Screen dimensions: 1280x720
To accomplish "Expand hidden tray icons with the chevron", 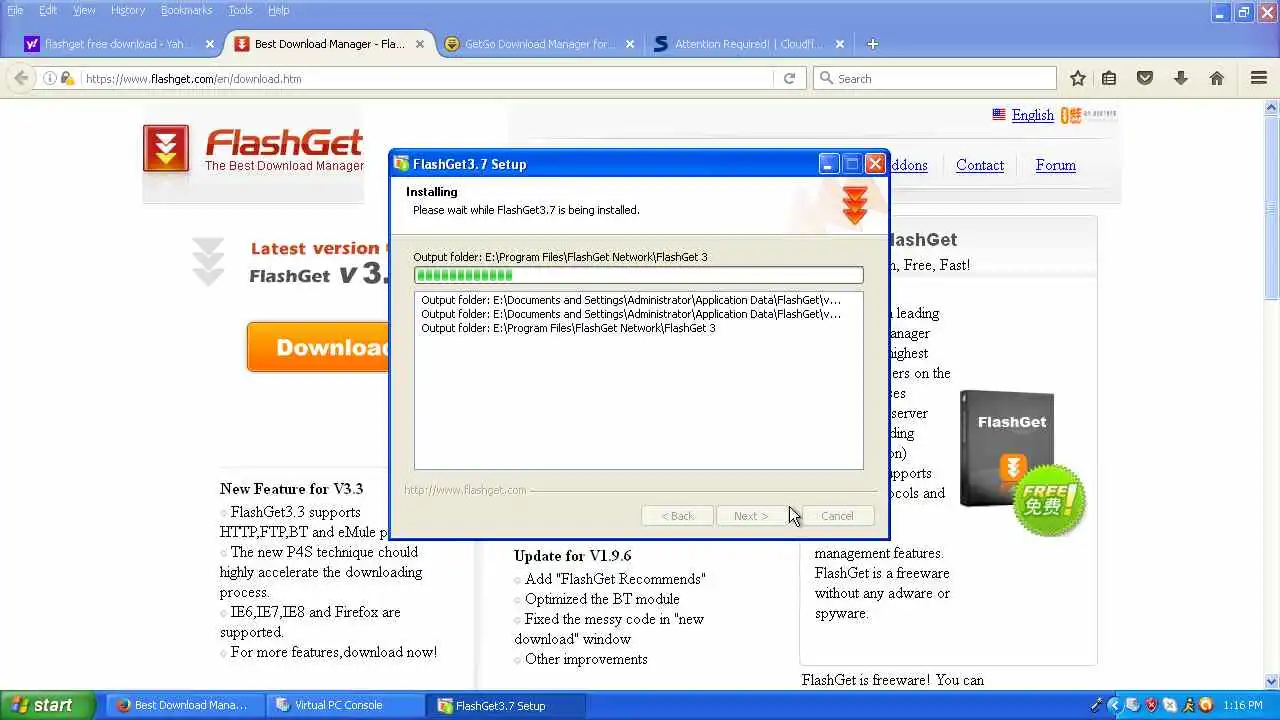I will point(1115,705).
